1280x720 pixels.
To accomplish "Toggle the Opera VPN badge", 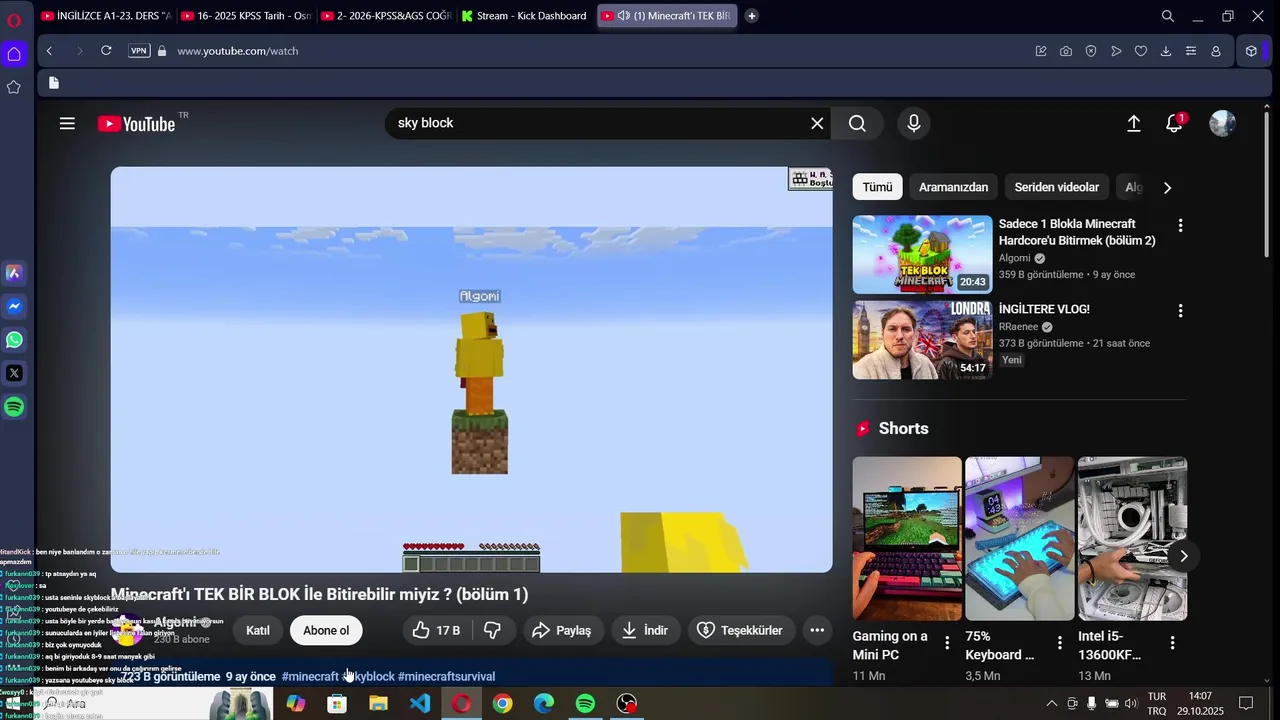I will coord(139,51).
